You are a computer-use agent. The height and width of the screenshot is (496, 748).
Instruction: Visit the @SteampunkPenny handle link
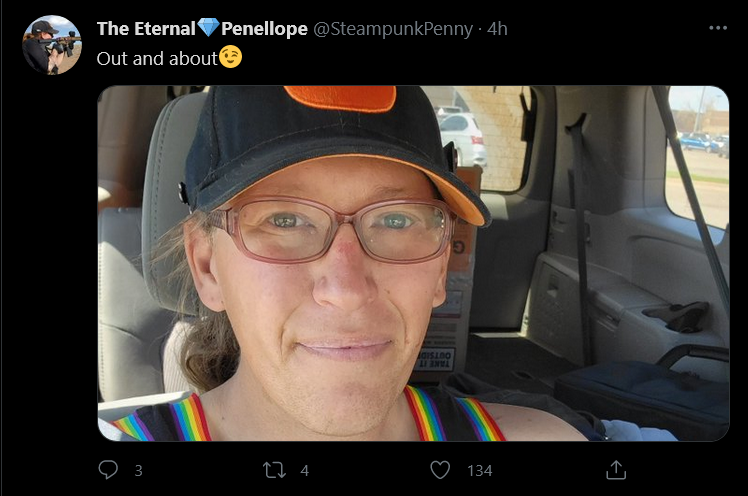(393, 29)
